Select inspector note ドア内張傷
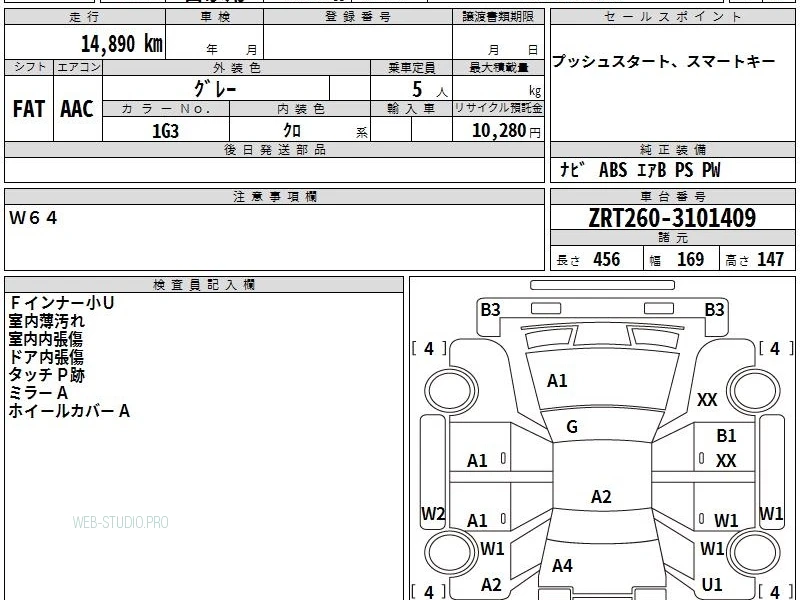Image resolution: width=800 pixels, height=600 pixels. [x=46, y=357]
